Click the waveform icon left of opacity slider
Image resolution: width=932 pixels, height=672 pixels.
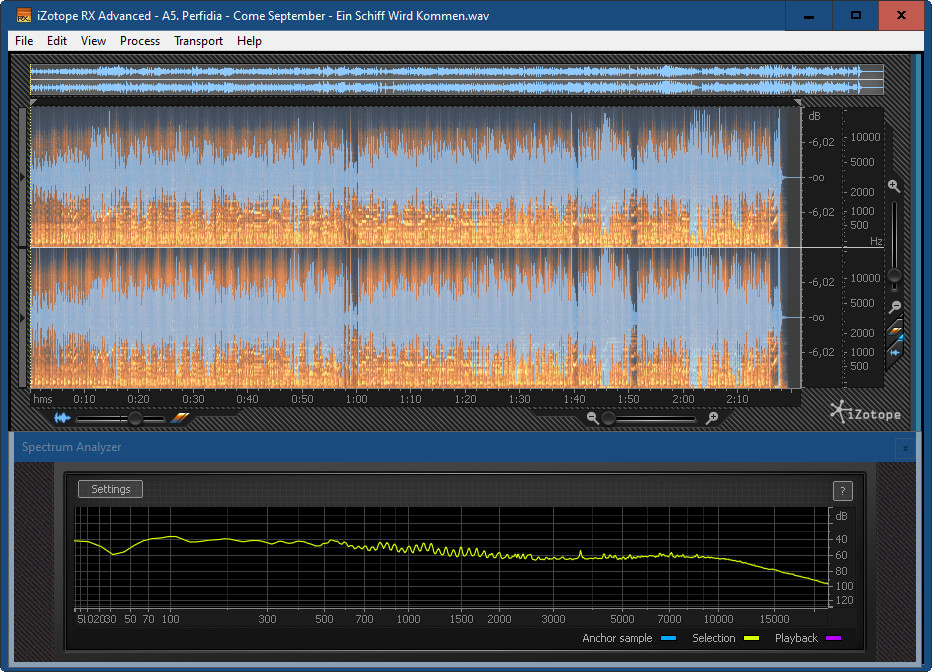(x=62, y=418)
